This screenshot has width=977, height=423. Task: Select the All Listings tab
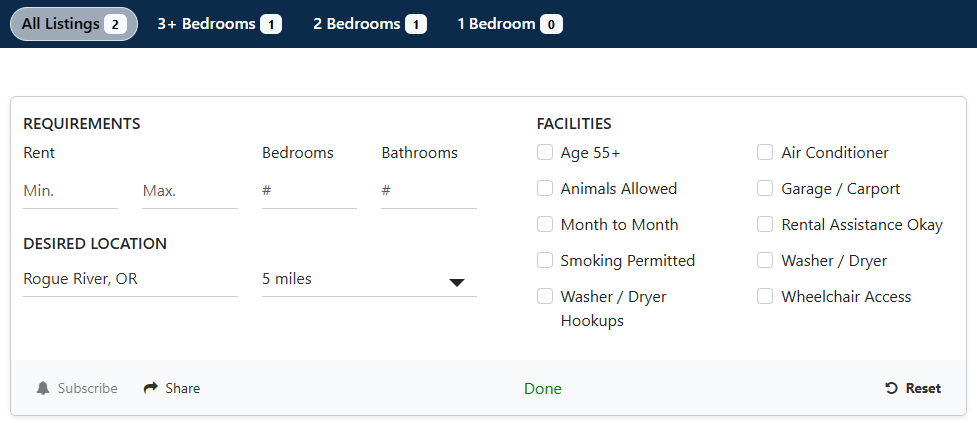(x=74, y=24)
